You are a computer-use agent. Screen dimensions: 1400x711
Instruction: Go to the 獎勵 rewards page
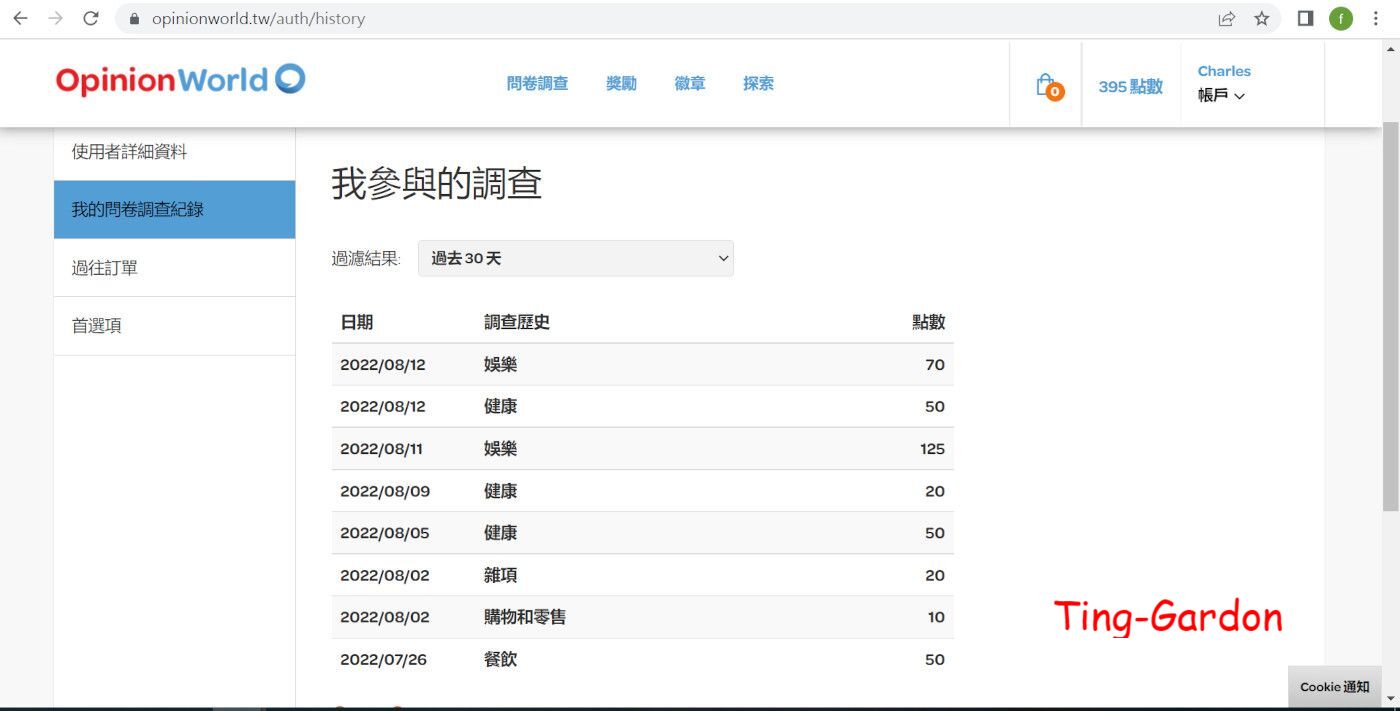(621, 84)
